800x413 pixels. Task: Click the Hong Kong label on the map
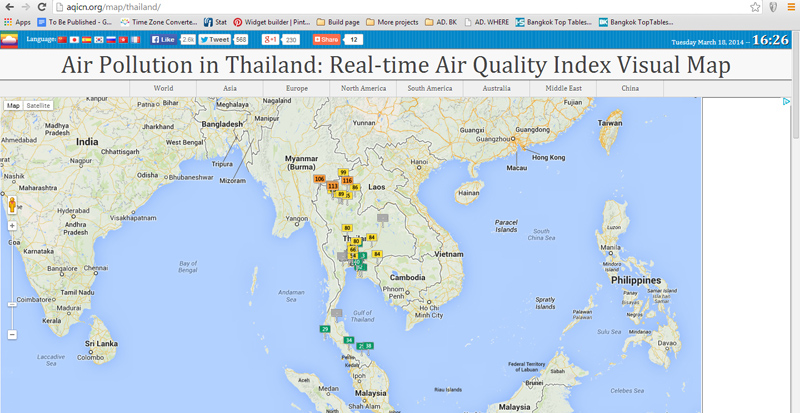click(548, 158)
